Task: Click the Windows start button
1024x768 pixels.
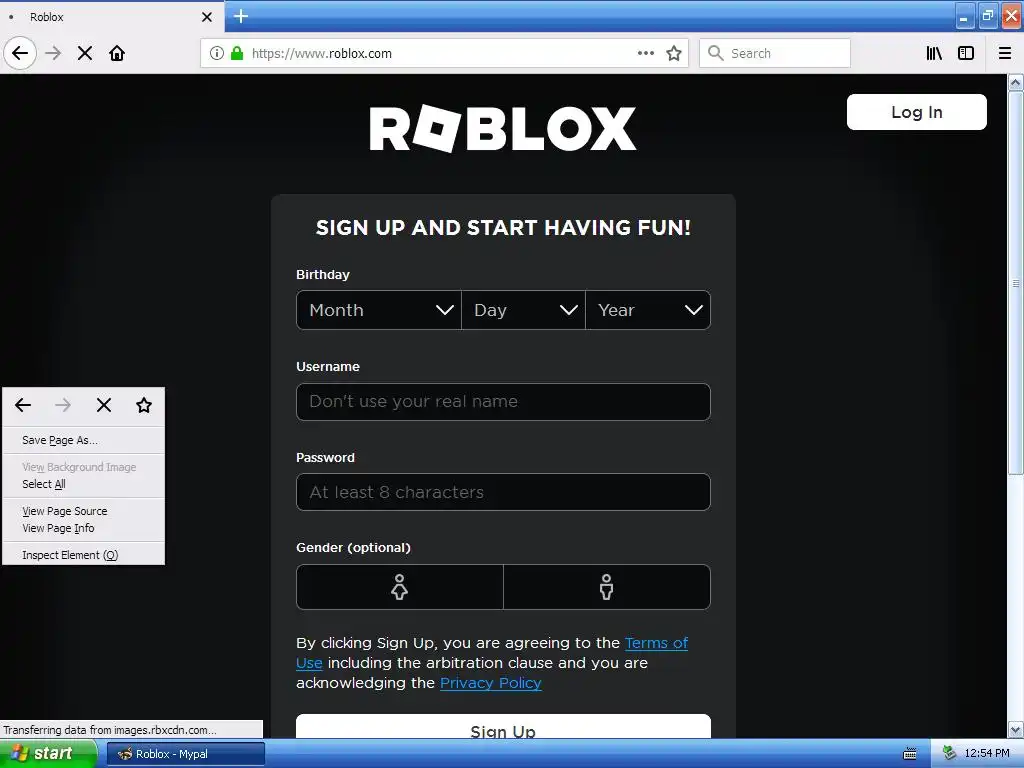Action: [48, 754]
